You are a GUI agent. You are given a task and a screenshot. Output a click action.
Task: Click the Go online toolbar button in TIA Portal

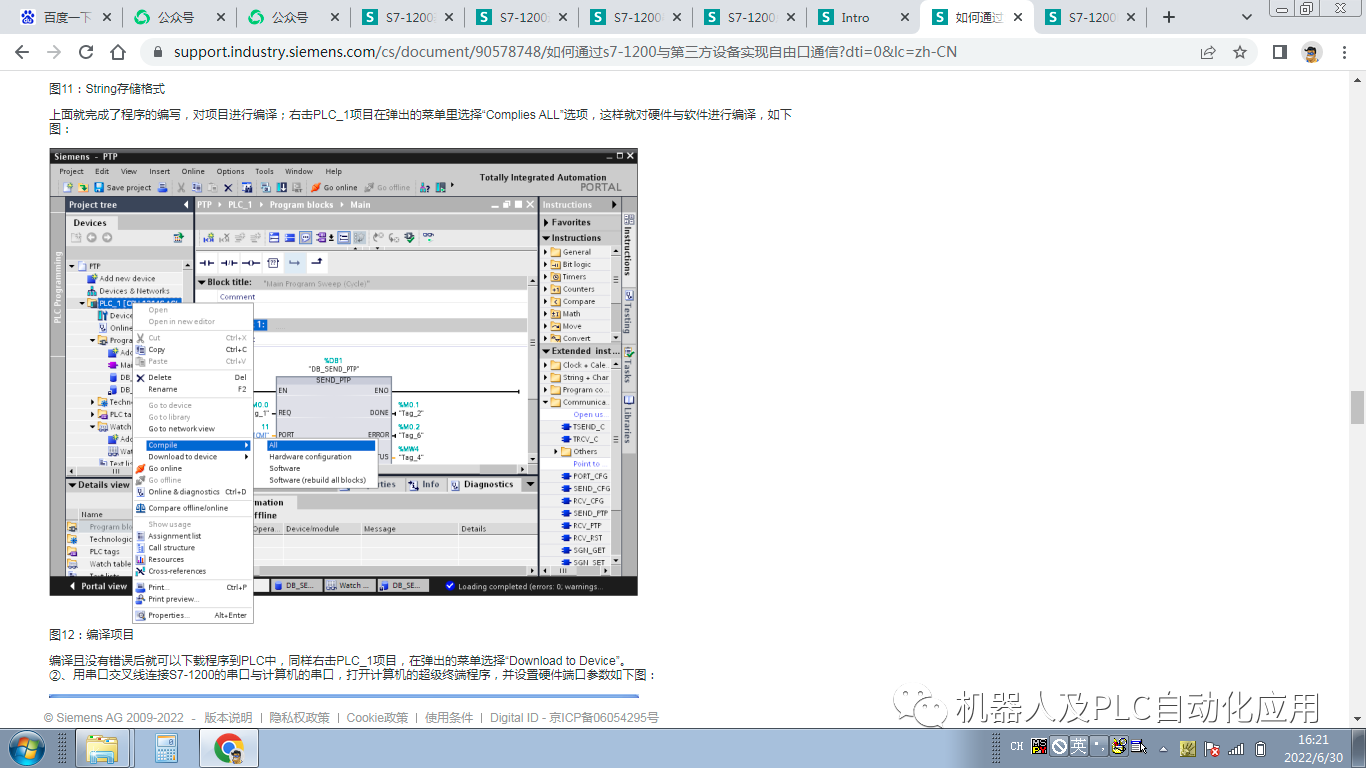click(334, 187)
